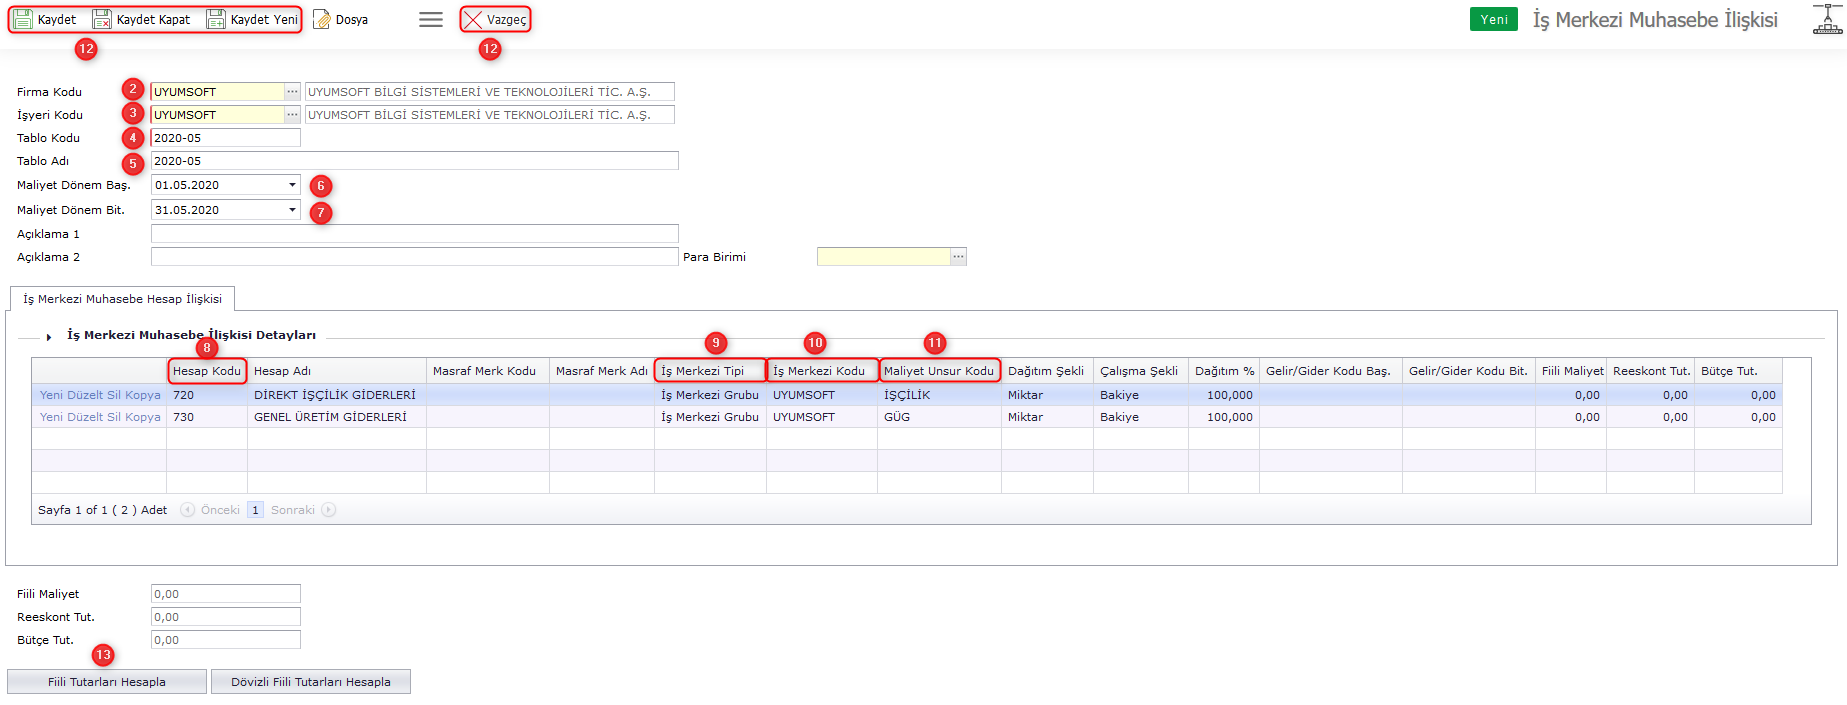
Task: Click the Kaydet Kapat toolbar icon
Action: (x=102, y=20)
